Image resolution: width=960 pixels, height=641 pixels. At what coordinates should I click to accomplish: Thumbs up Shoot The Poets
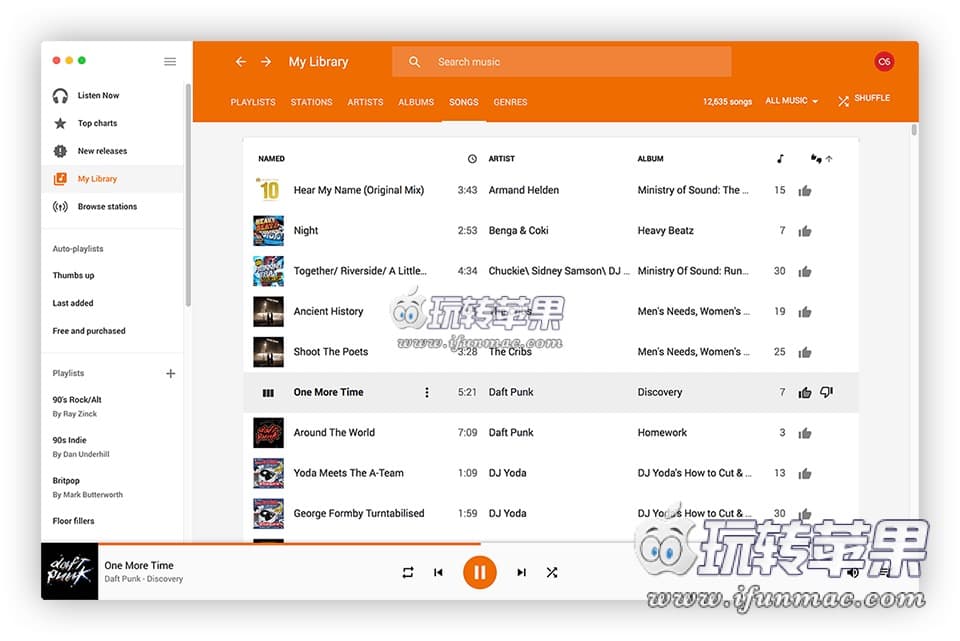coord(804,353)
